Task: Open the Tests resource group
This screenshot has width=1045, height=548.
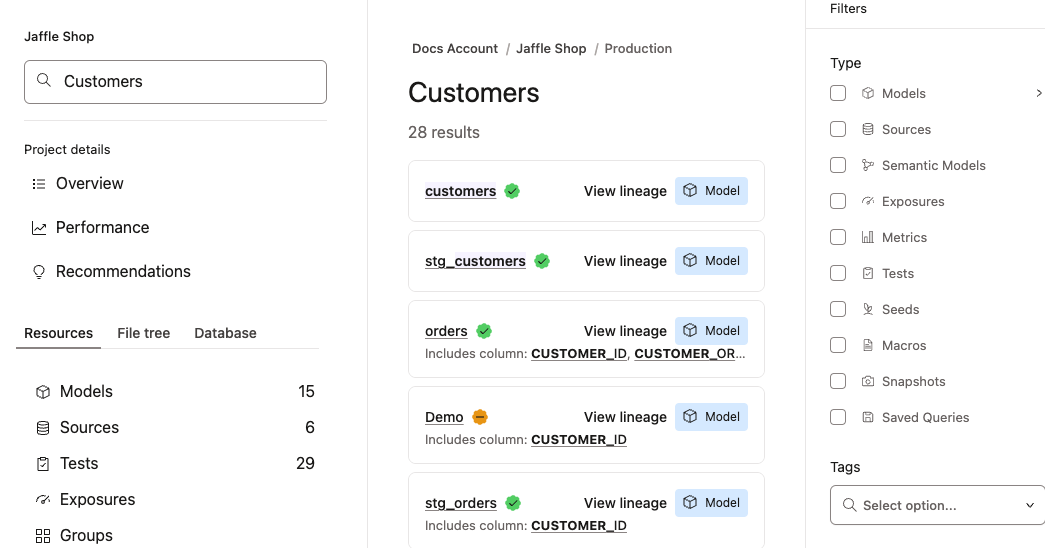Action: click(x=79, y=464)
